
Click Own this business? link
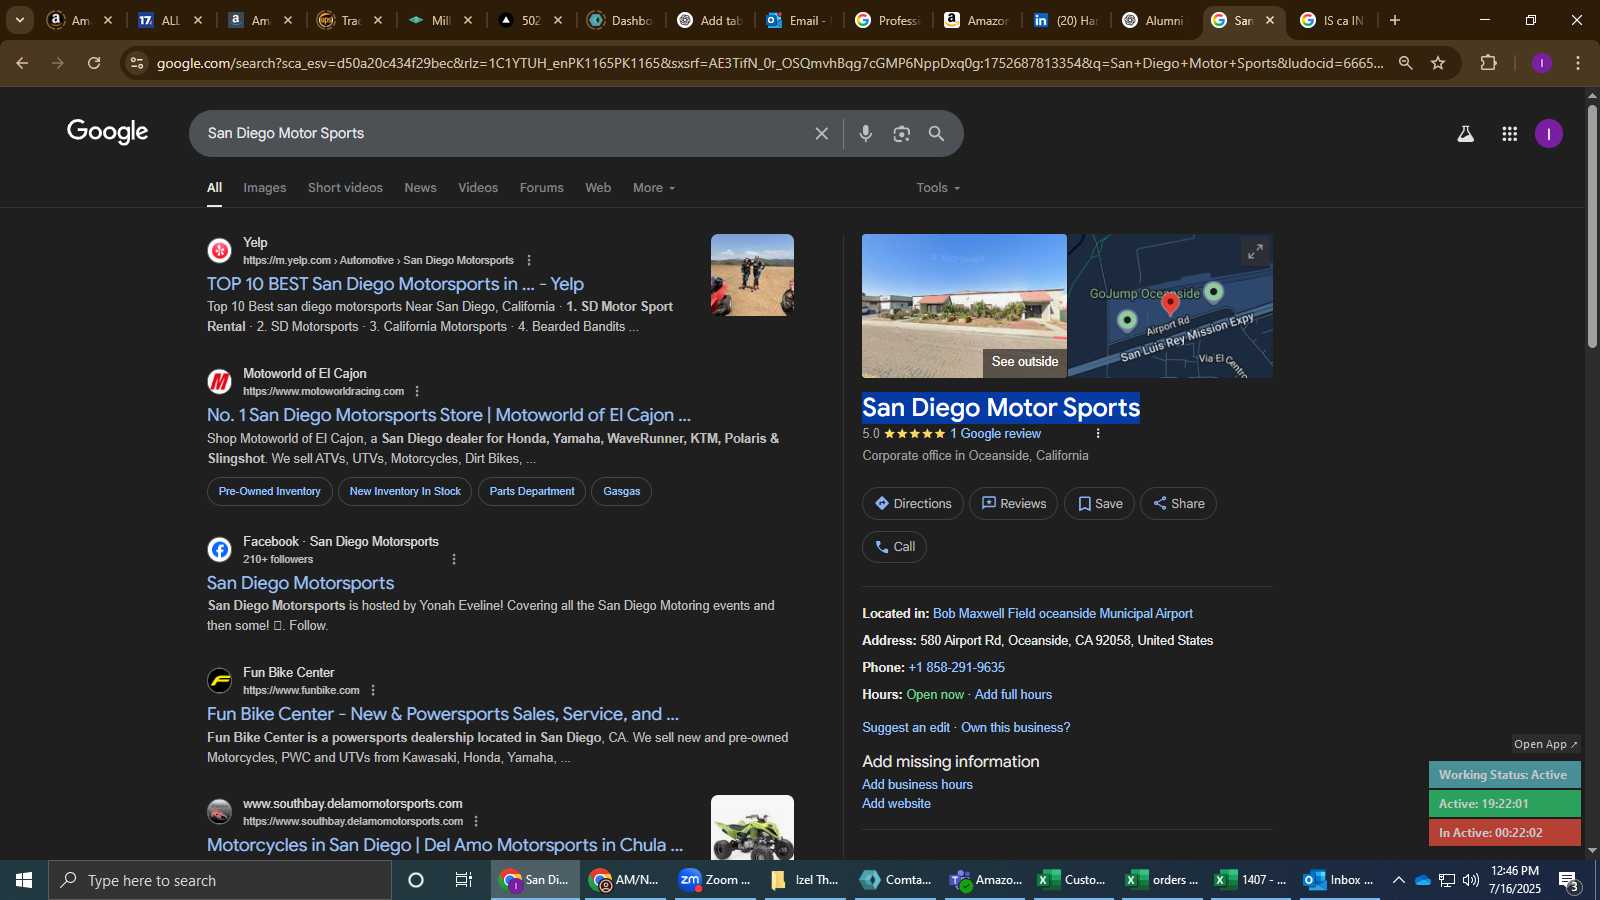pos(1015,728)
